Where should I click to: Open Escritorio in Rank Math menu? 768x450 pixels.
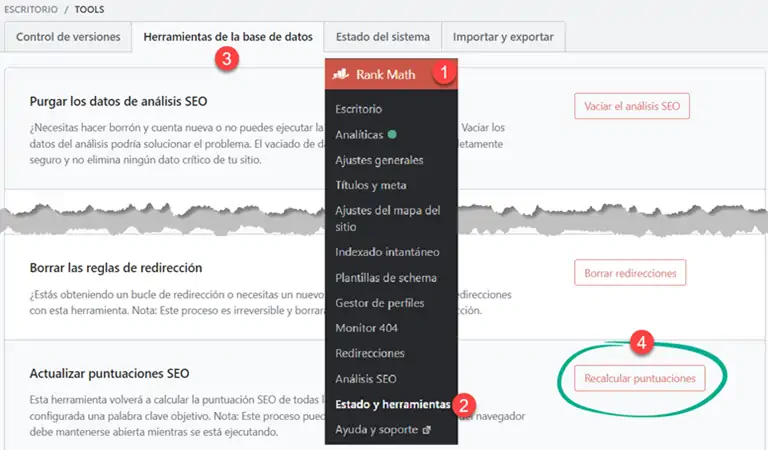pyautogui.click(x=359, y=109)
